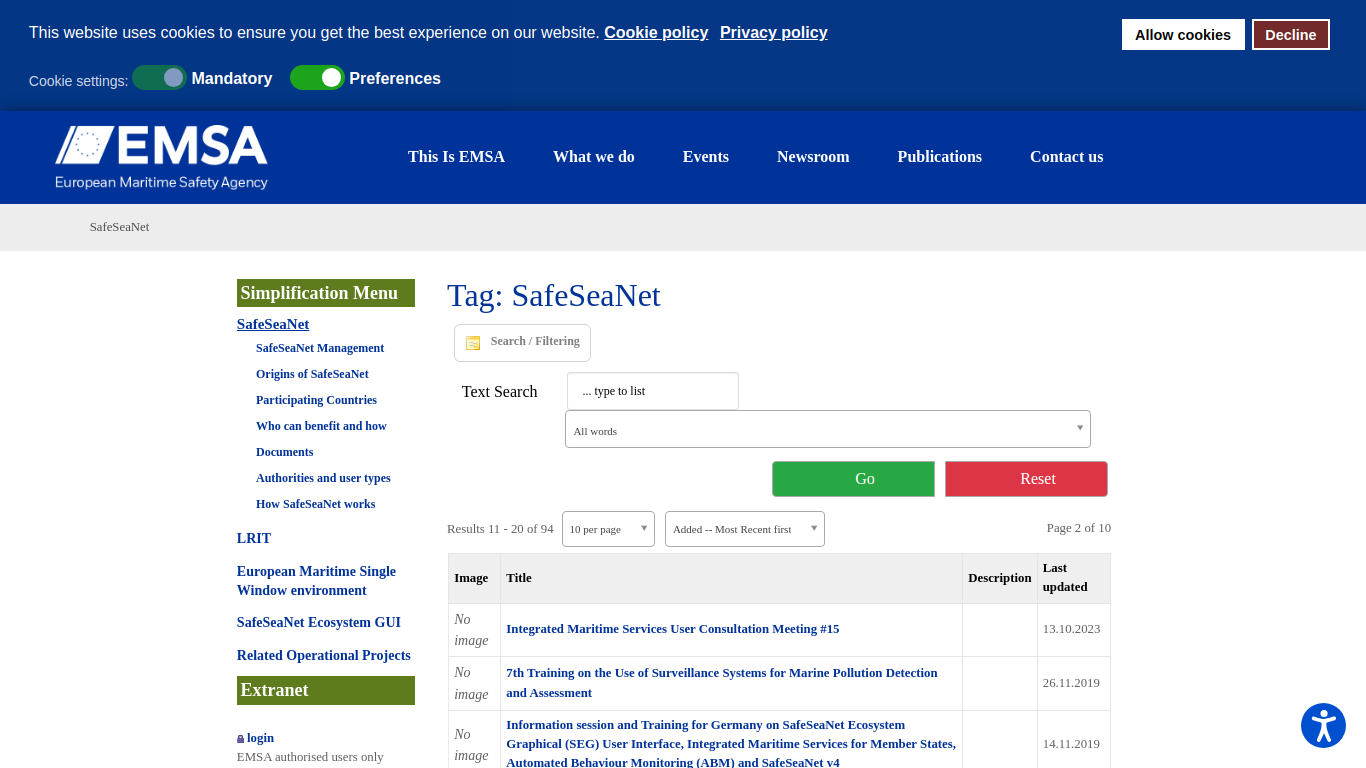Click the Description column header

point(1000,578)
